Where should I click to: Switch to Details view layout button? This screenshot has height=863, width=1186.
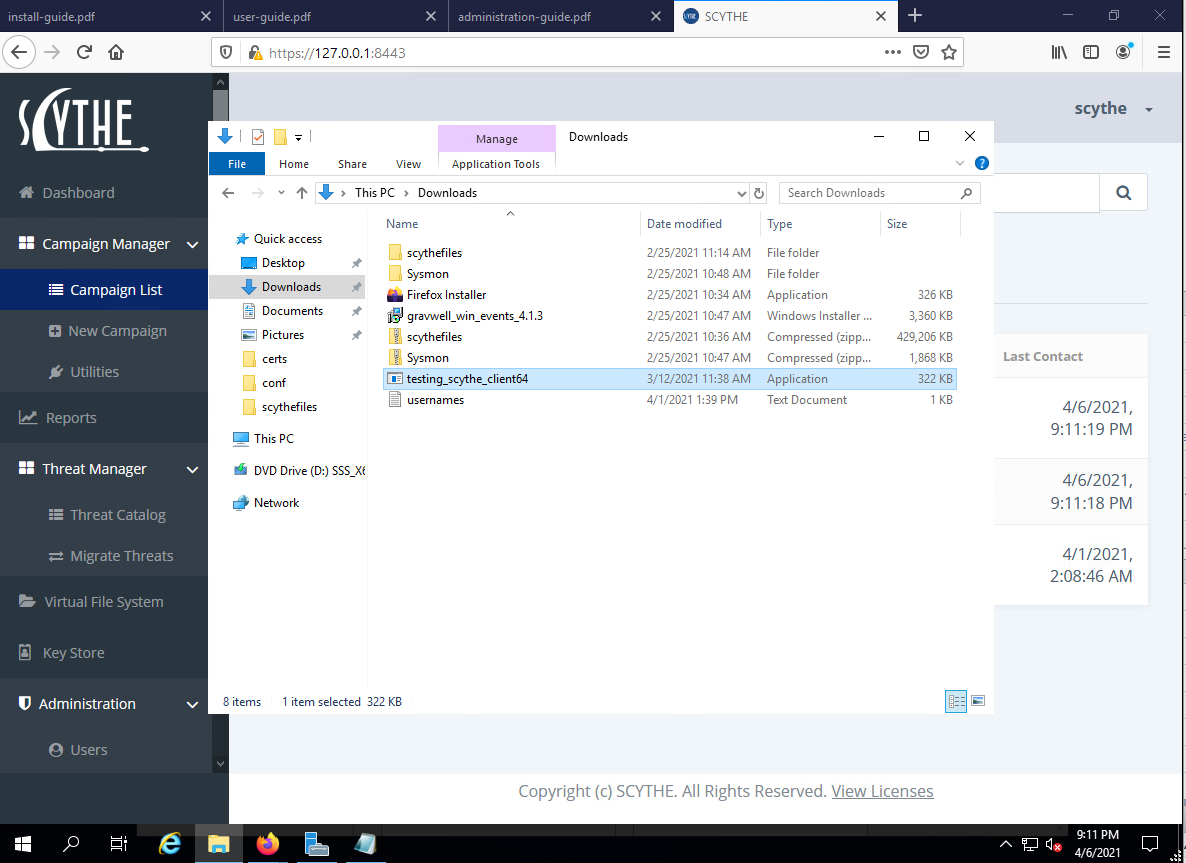coord(956,701)
